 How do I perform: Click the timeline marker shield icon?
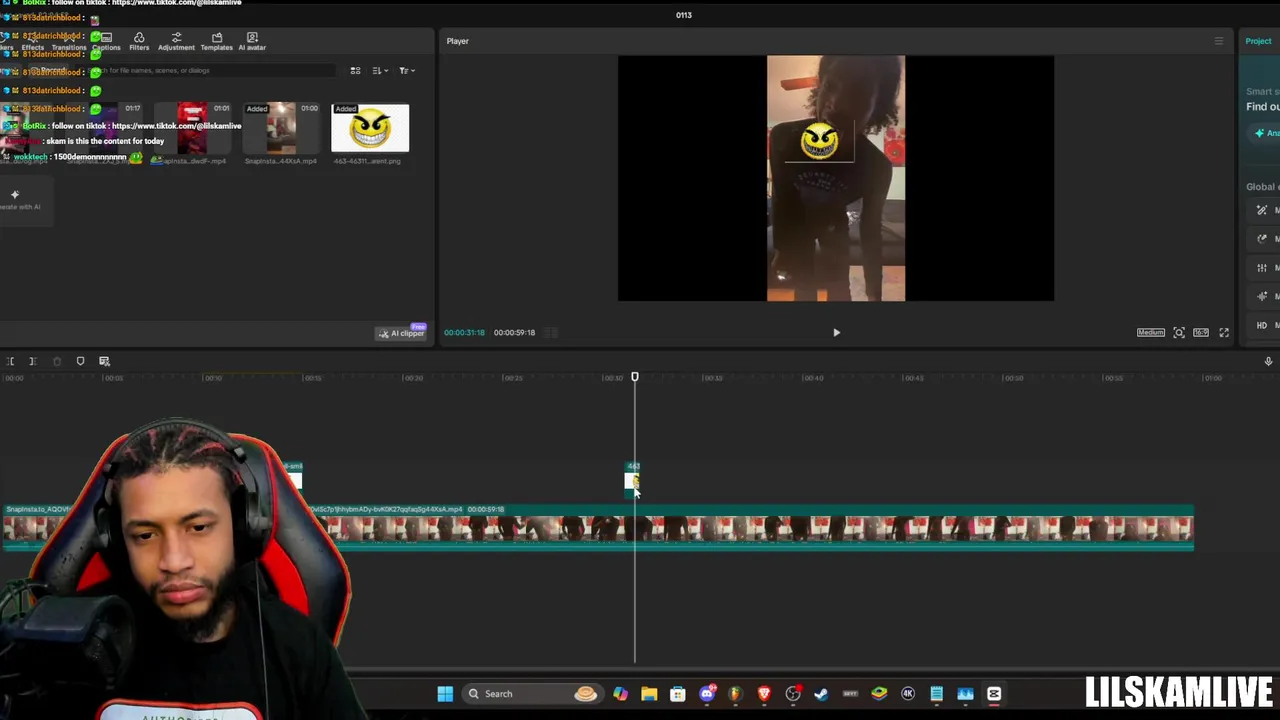coord(80,361)
